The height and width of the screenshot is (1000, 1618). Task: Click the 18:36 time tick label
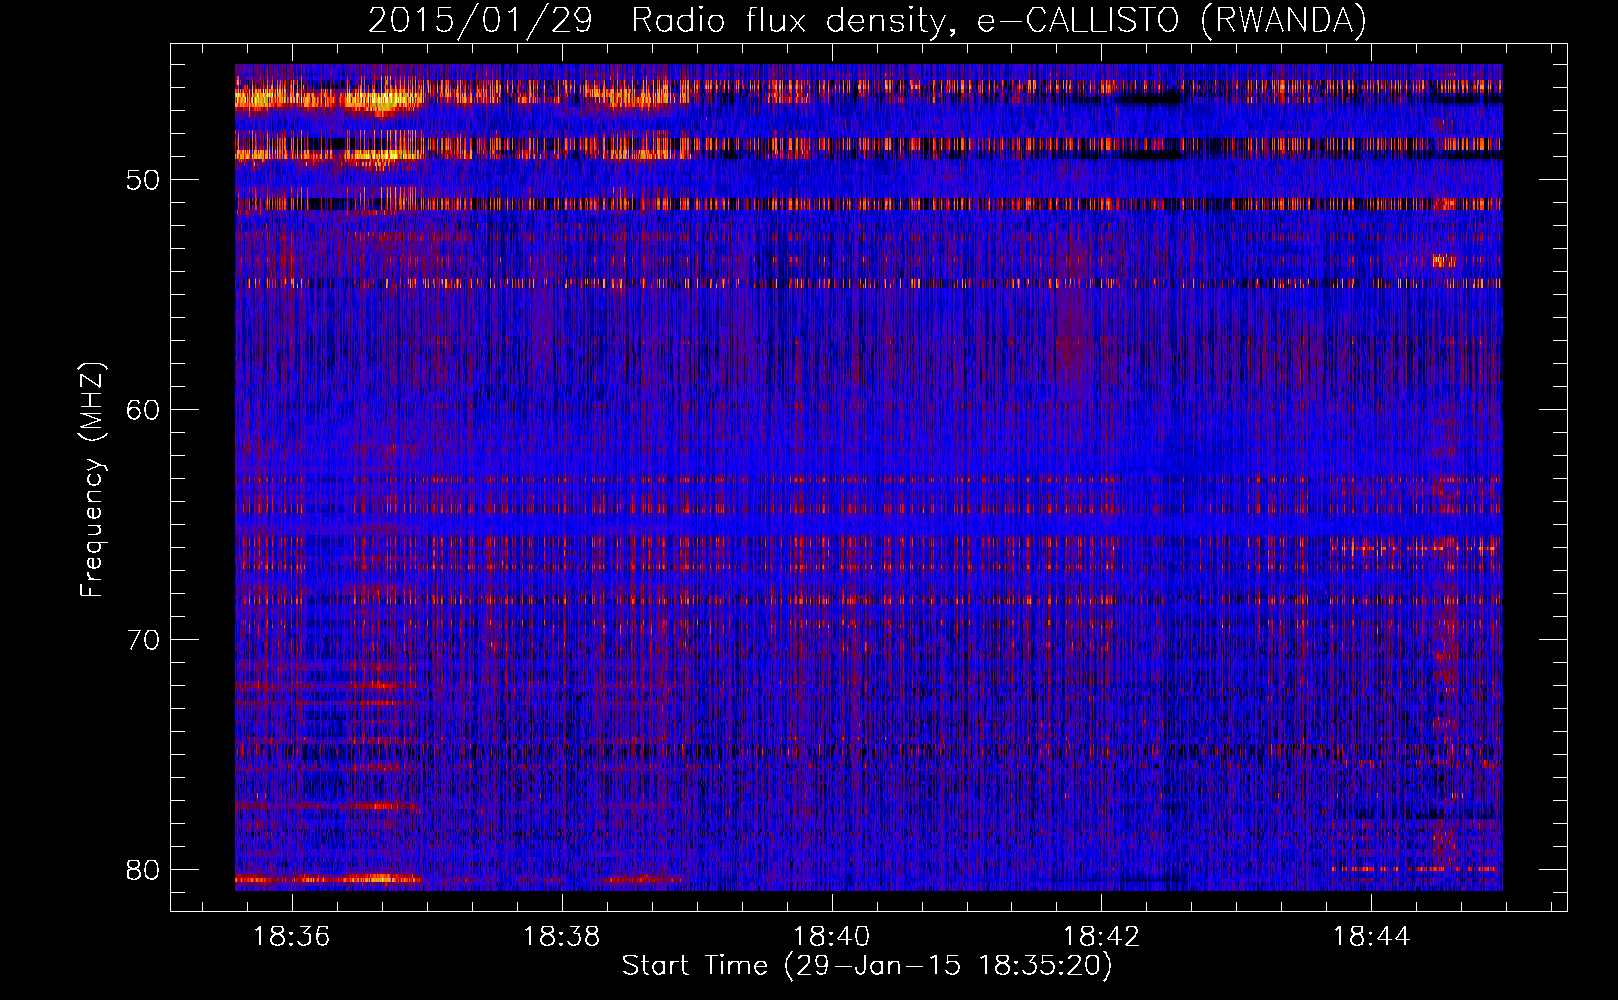pyautogui.click(x=292, y=936)
